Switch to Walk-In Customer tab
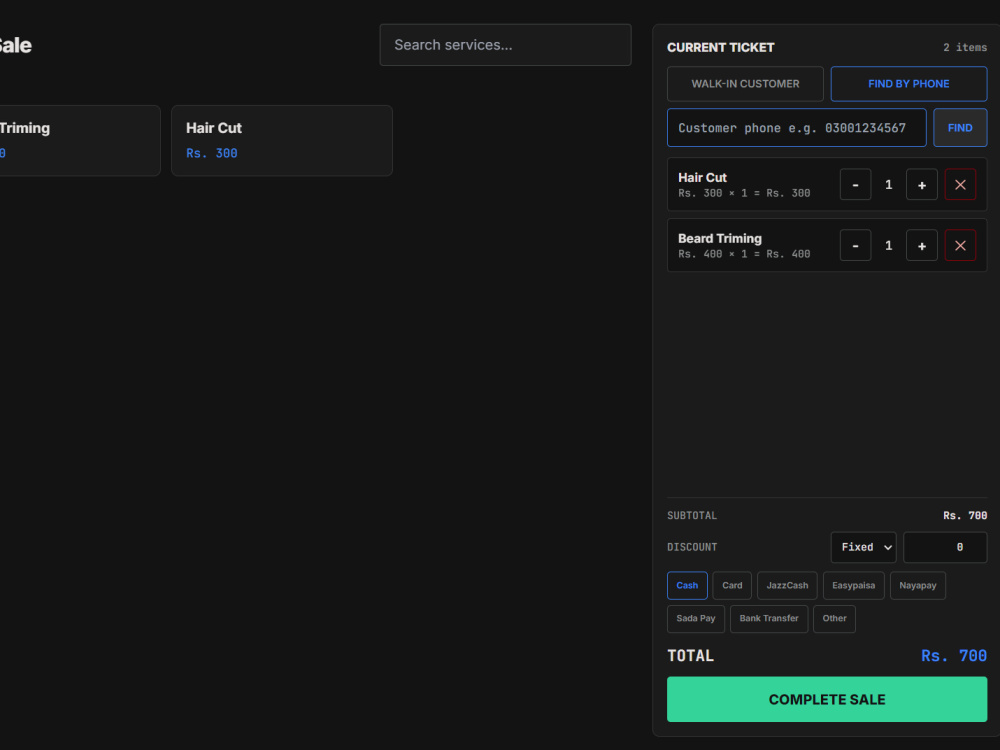The width and height of the screenshot is (1000, 750). point(746,84)
